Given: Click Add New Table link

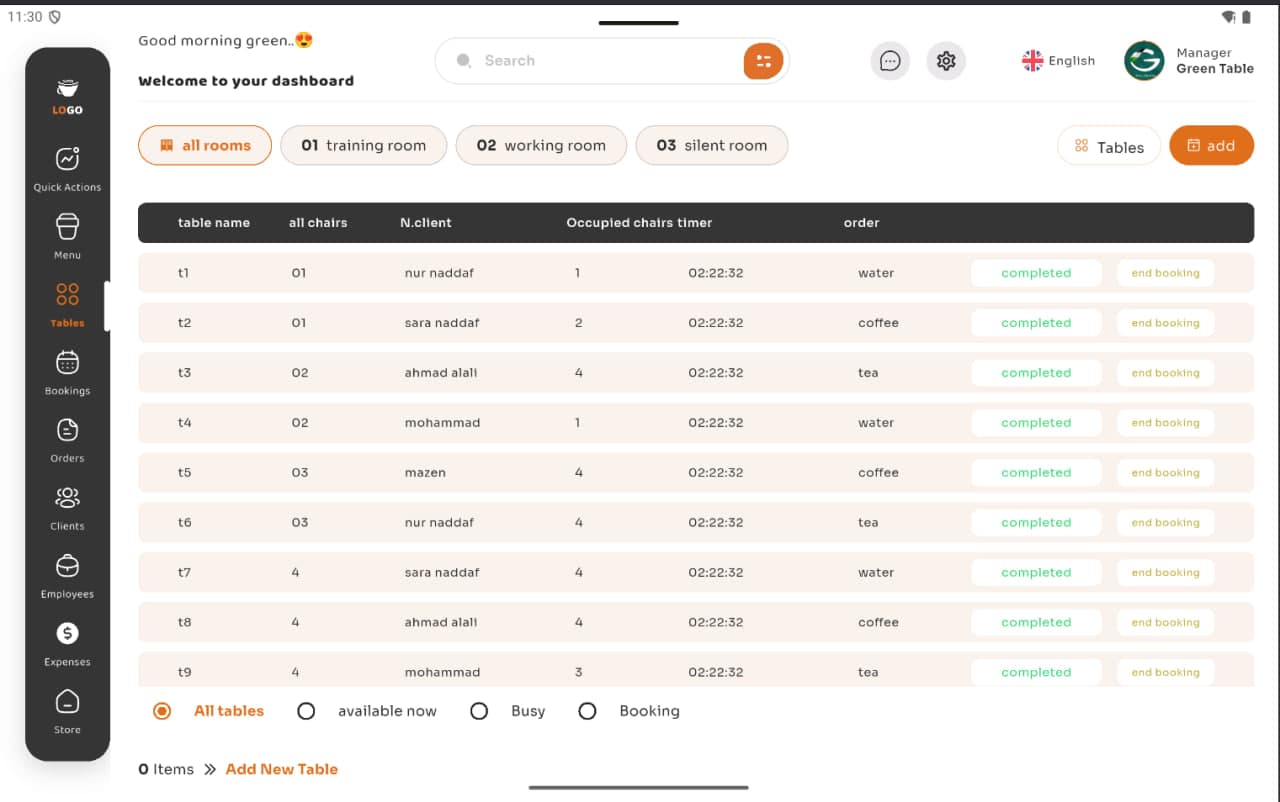Looking at the screenshot, I should pyautogui.click(x=281, y=769).
